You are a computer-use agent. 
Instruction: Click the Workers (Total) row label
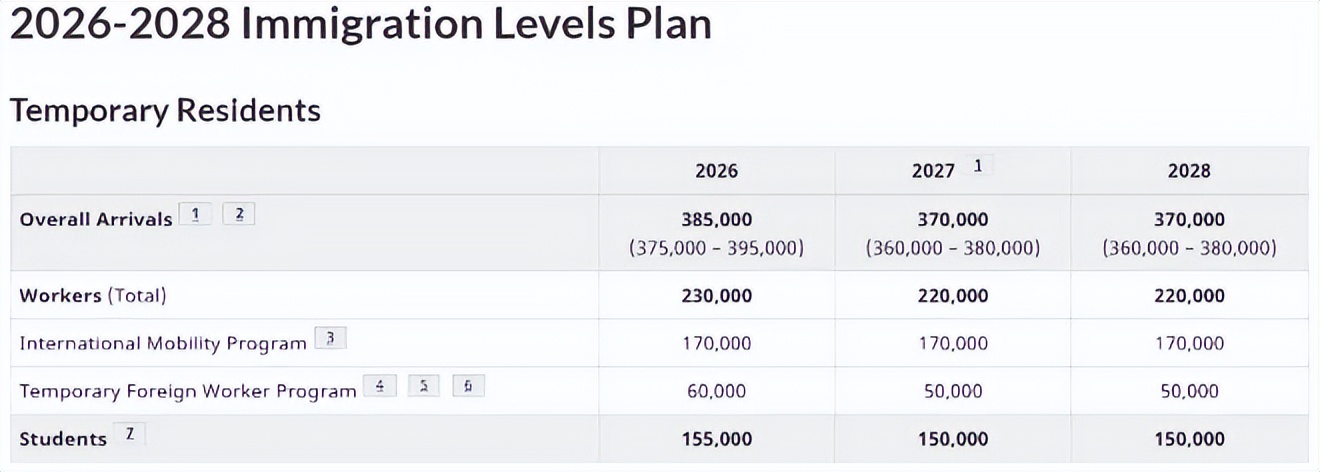(x=93, y=296)
